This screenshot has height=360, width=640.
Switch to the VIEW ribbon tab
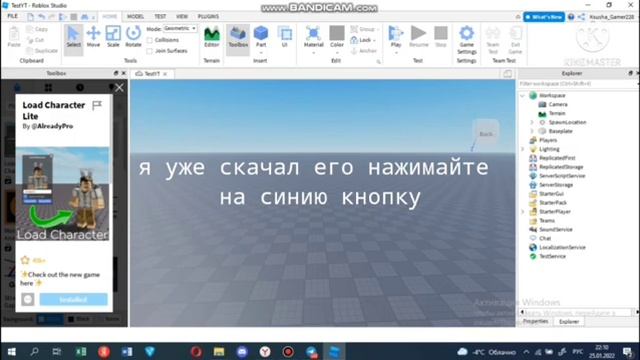[182, 16]
